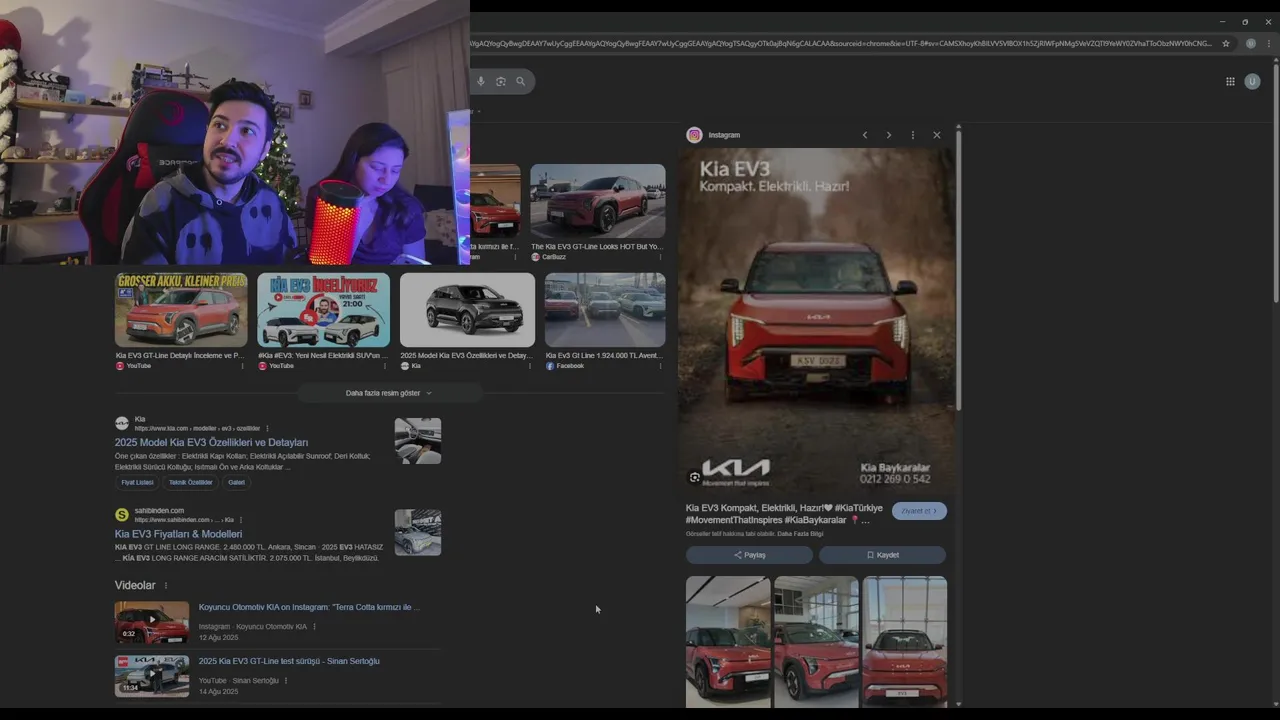Open the sahibinden.com result side thumbnail
The height and width of the screenshot is (720, 1280).
coord(418,533)
